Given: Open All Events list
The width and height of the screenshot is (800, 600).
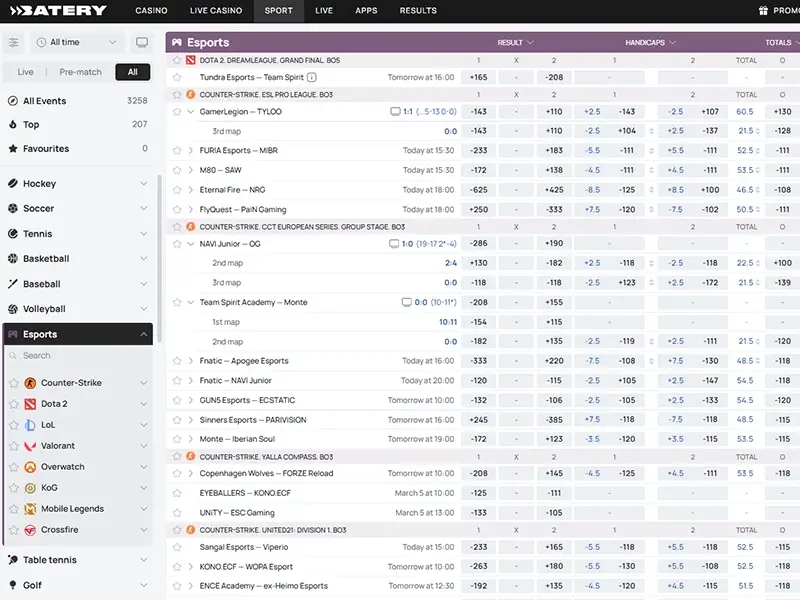Looking at the screenshot, I should point(78,101).
